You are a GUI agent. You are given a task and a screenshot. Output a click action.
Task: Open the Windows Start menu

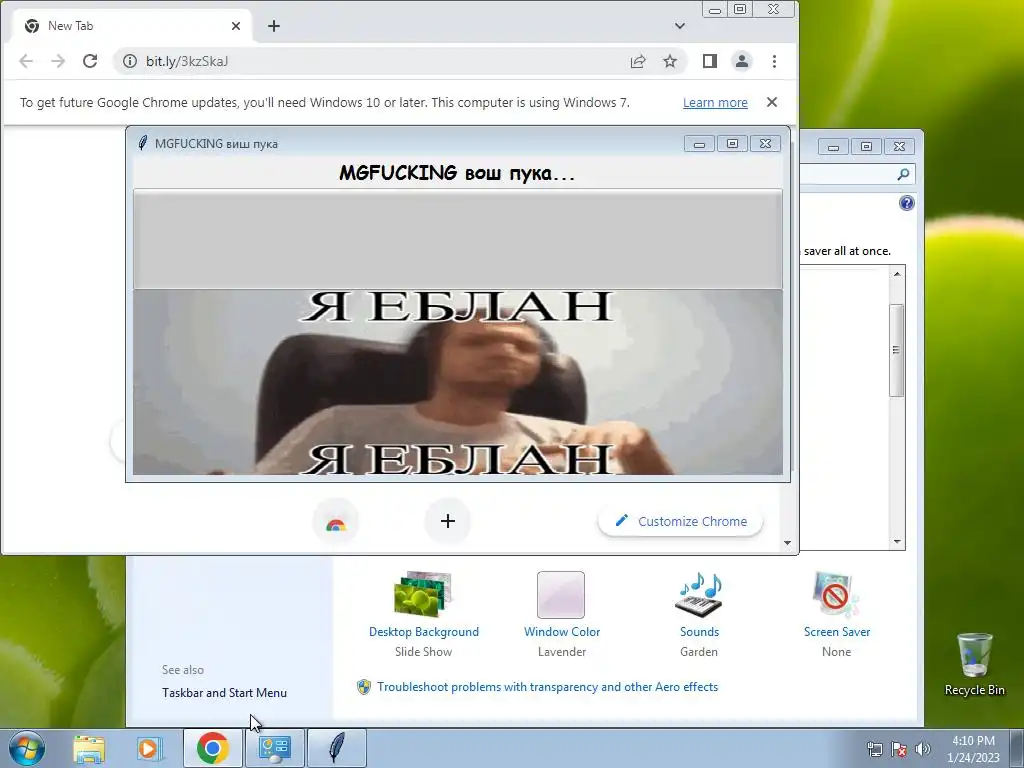(x=27, y=748)
